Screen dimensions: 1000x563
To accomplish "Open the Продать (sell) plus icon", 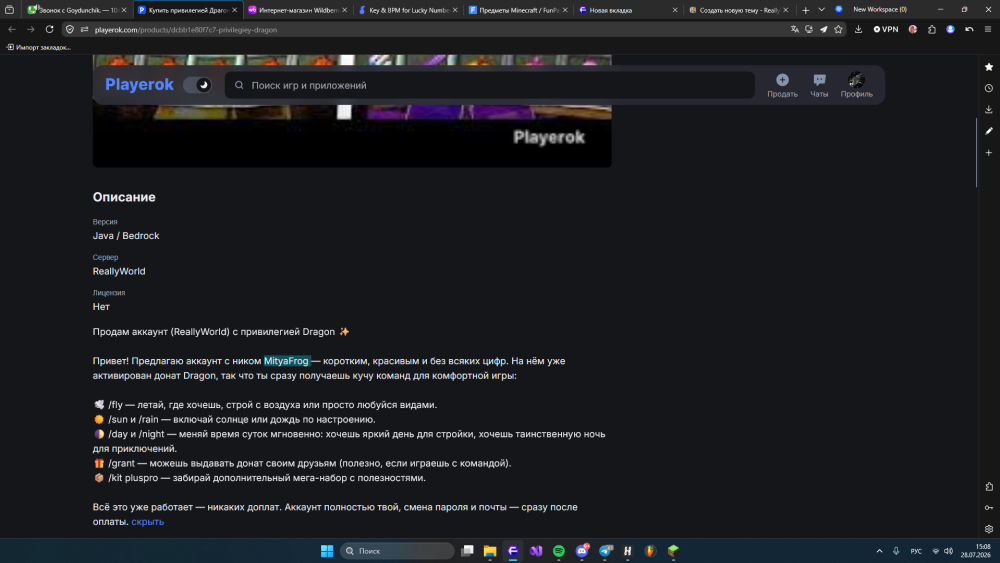I will [x=782, y=80].
